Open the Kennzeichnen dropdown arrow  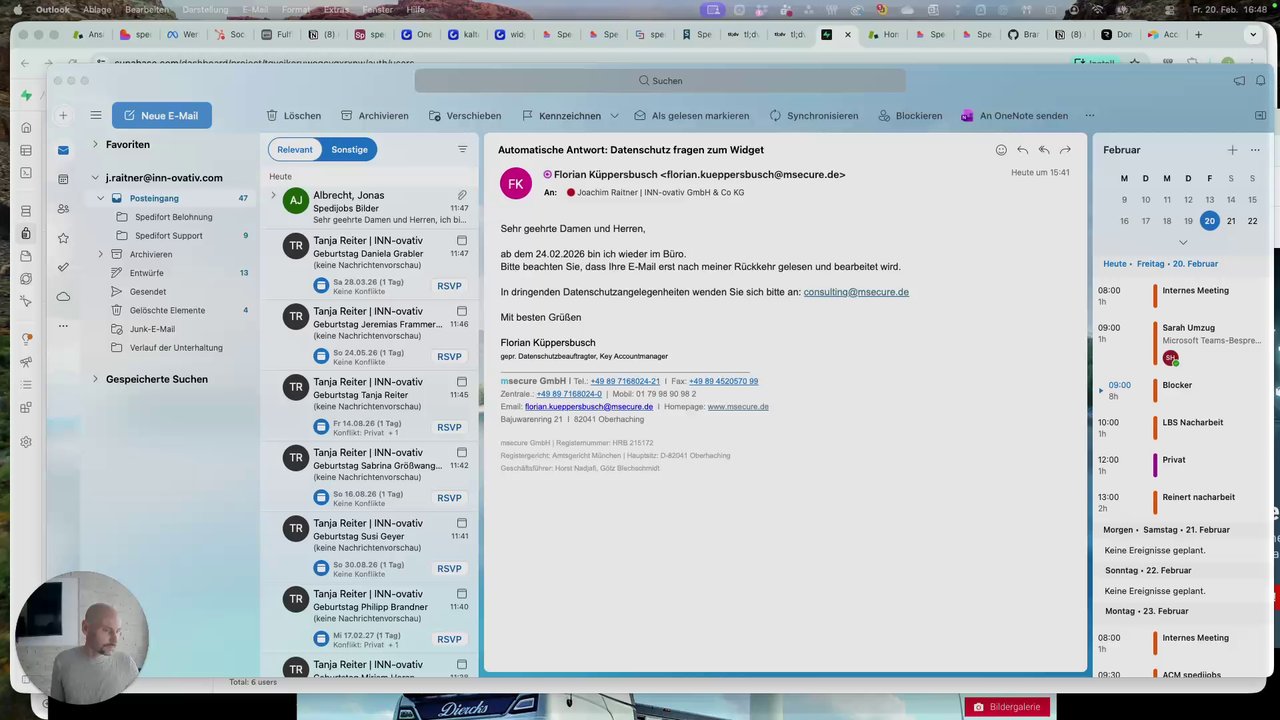(x=614, y=116)
